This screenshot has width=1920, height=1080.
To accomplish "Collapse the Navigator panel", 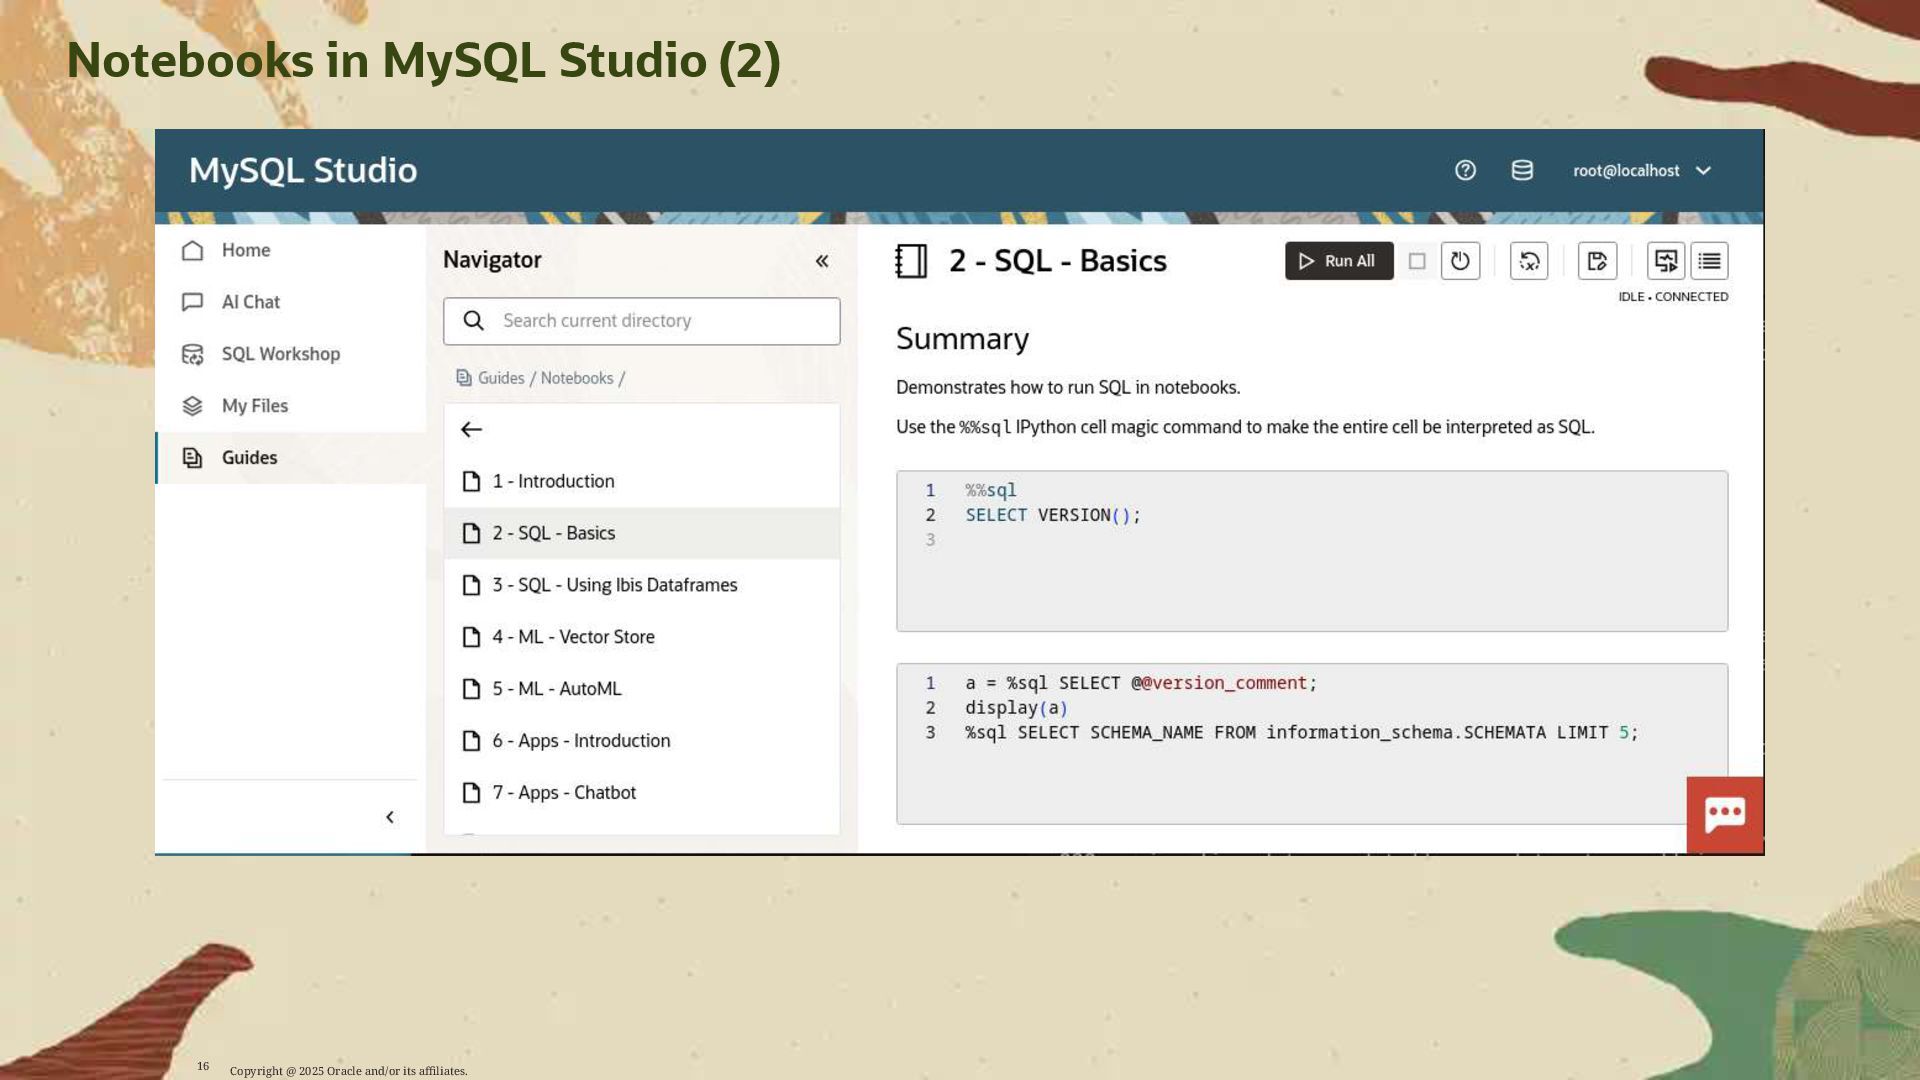I will [822, 261].
